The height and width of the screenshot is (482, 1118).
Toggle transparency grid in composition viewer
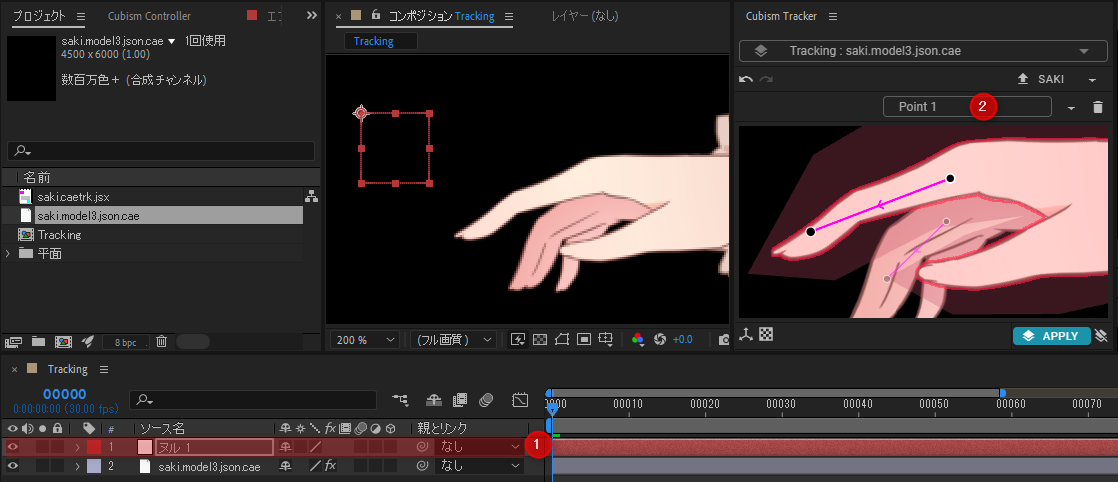click(x=540, y=340)
